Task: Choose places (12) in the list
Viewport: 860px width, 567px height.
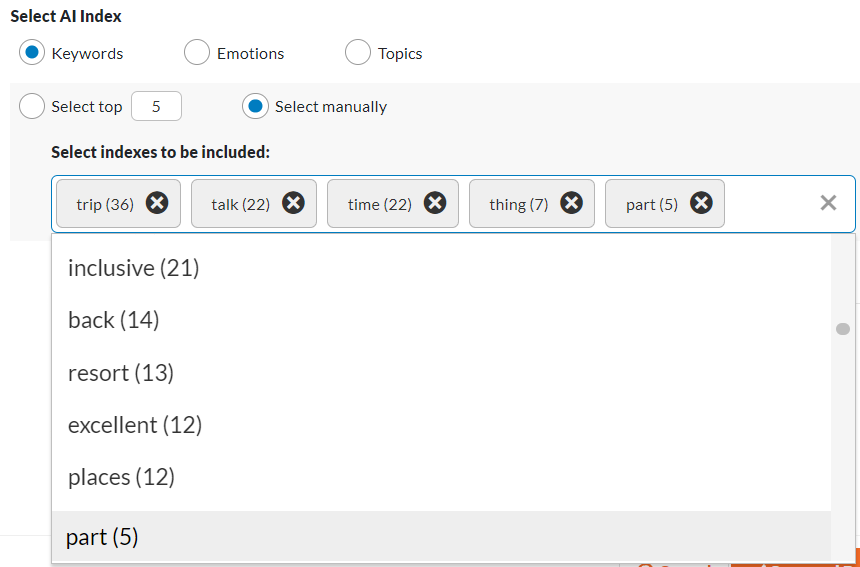Action: [x=442, y=477]
